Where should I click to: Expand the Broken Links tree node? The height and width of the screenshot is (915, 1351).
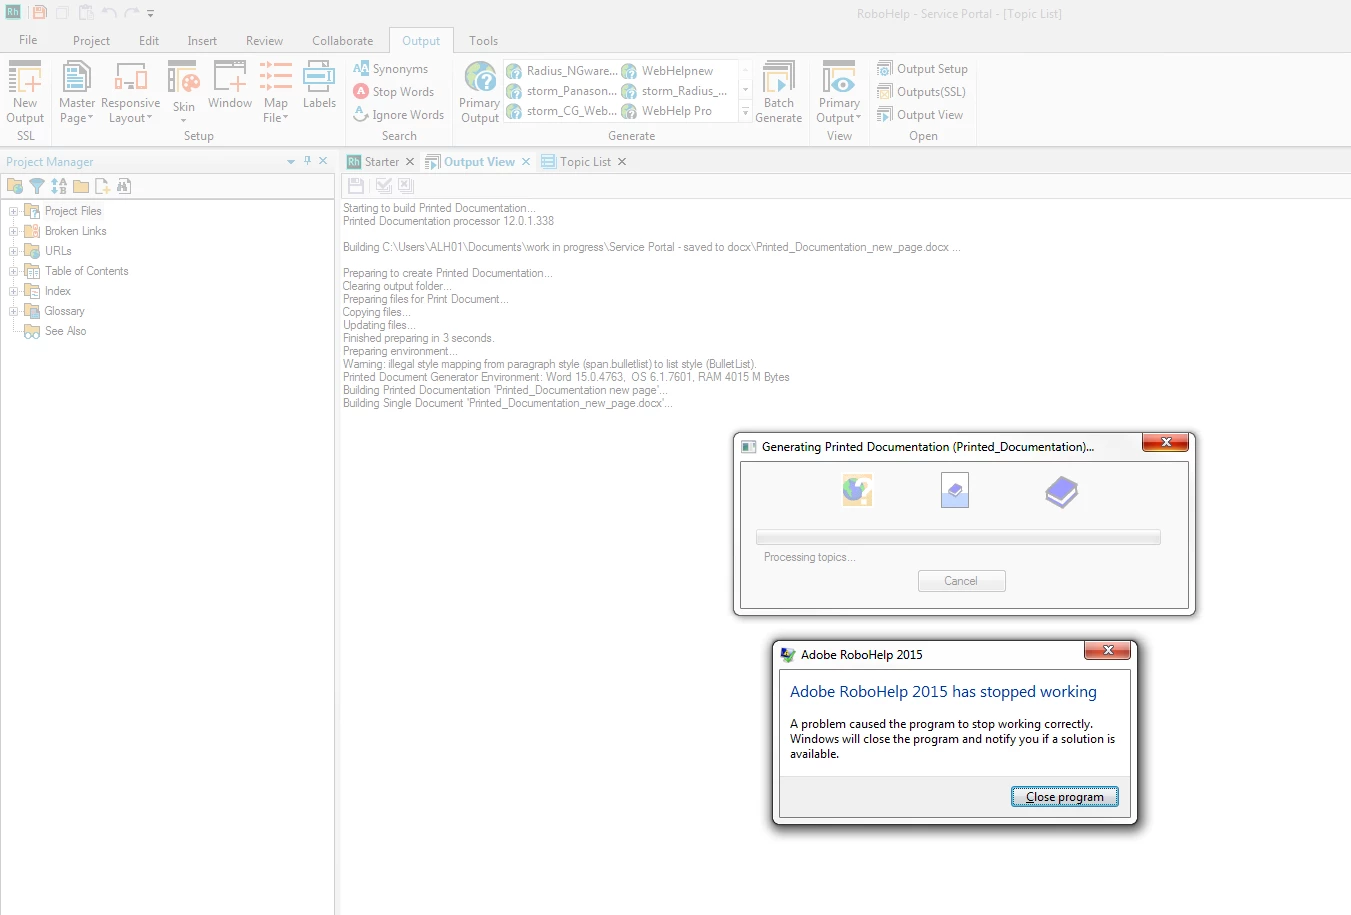[x=14, y=231]
